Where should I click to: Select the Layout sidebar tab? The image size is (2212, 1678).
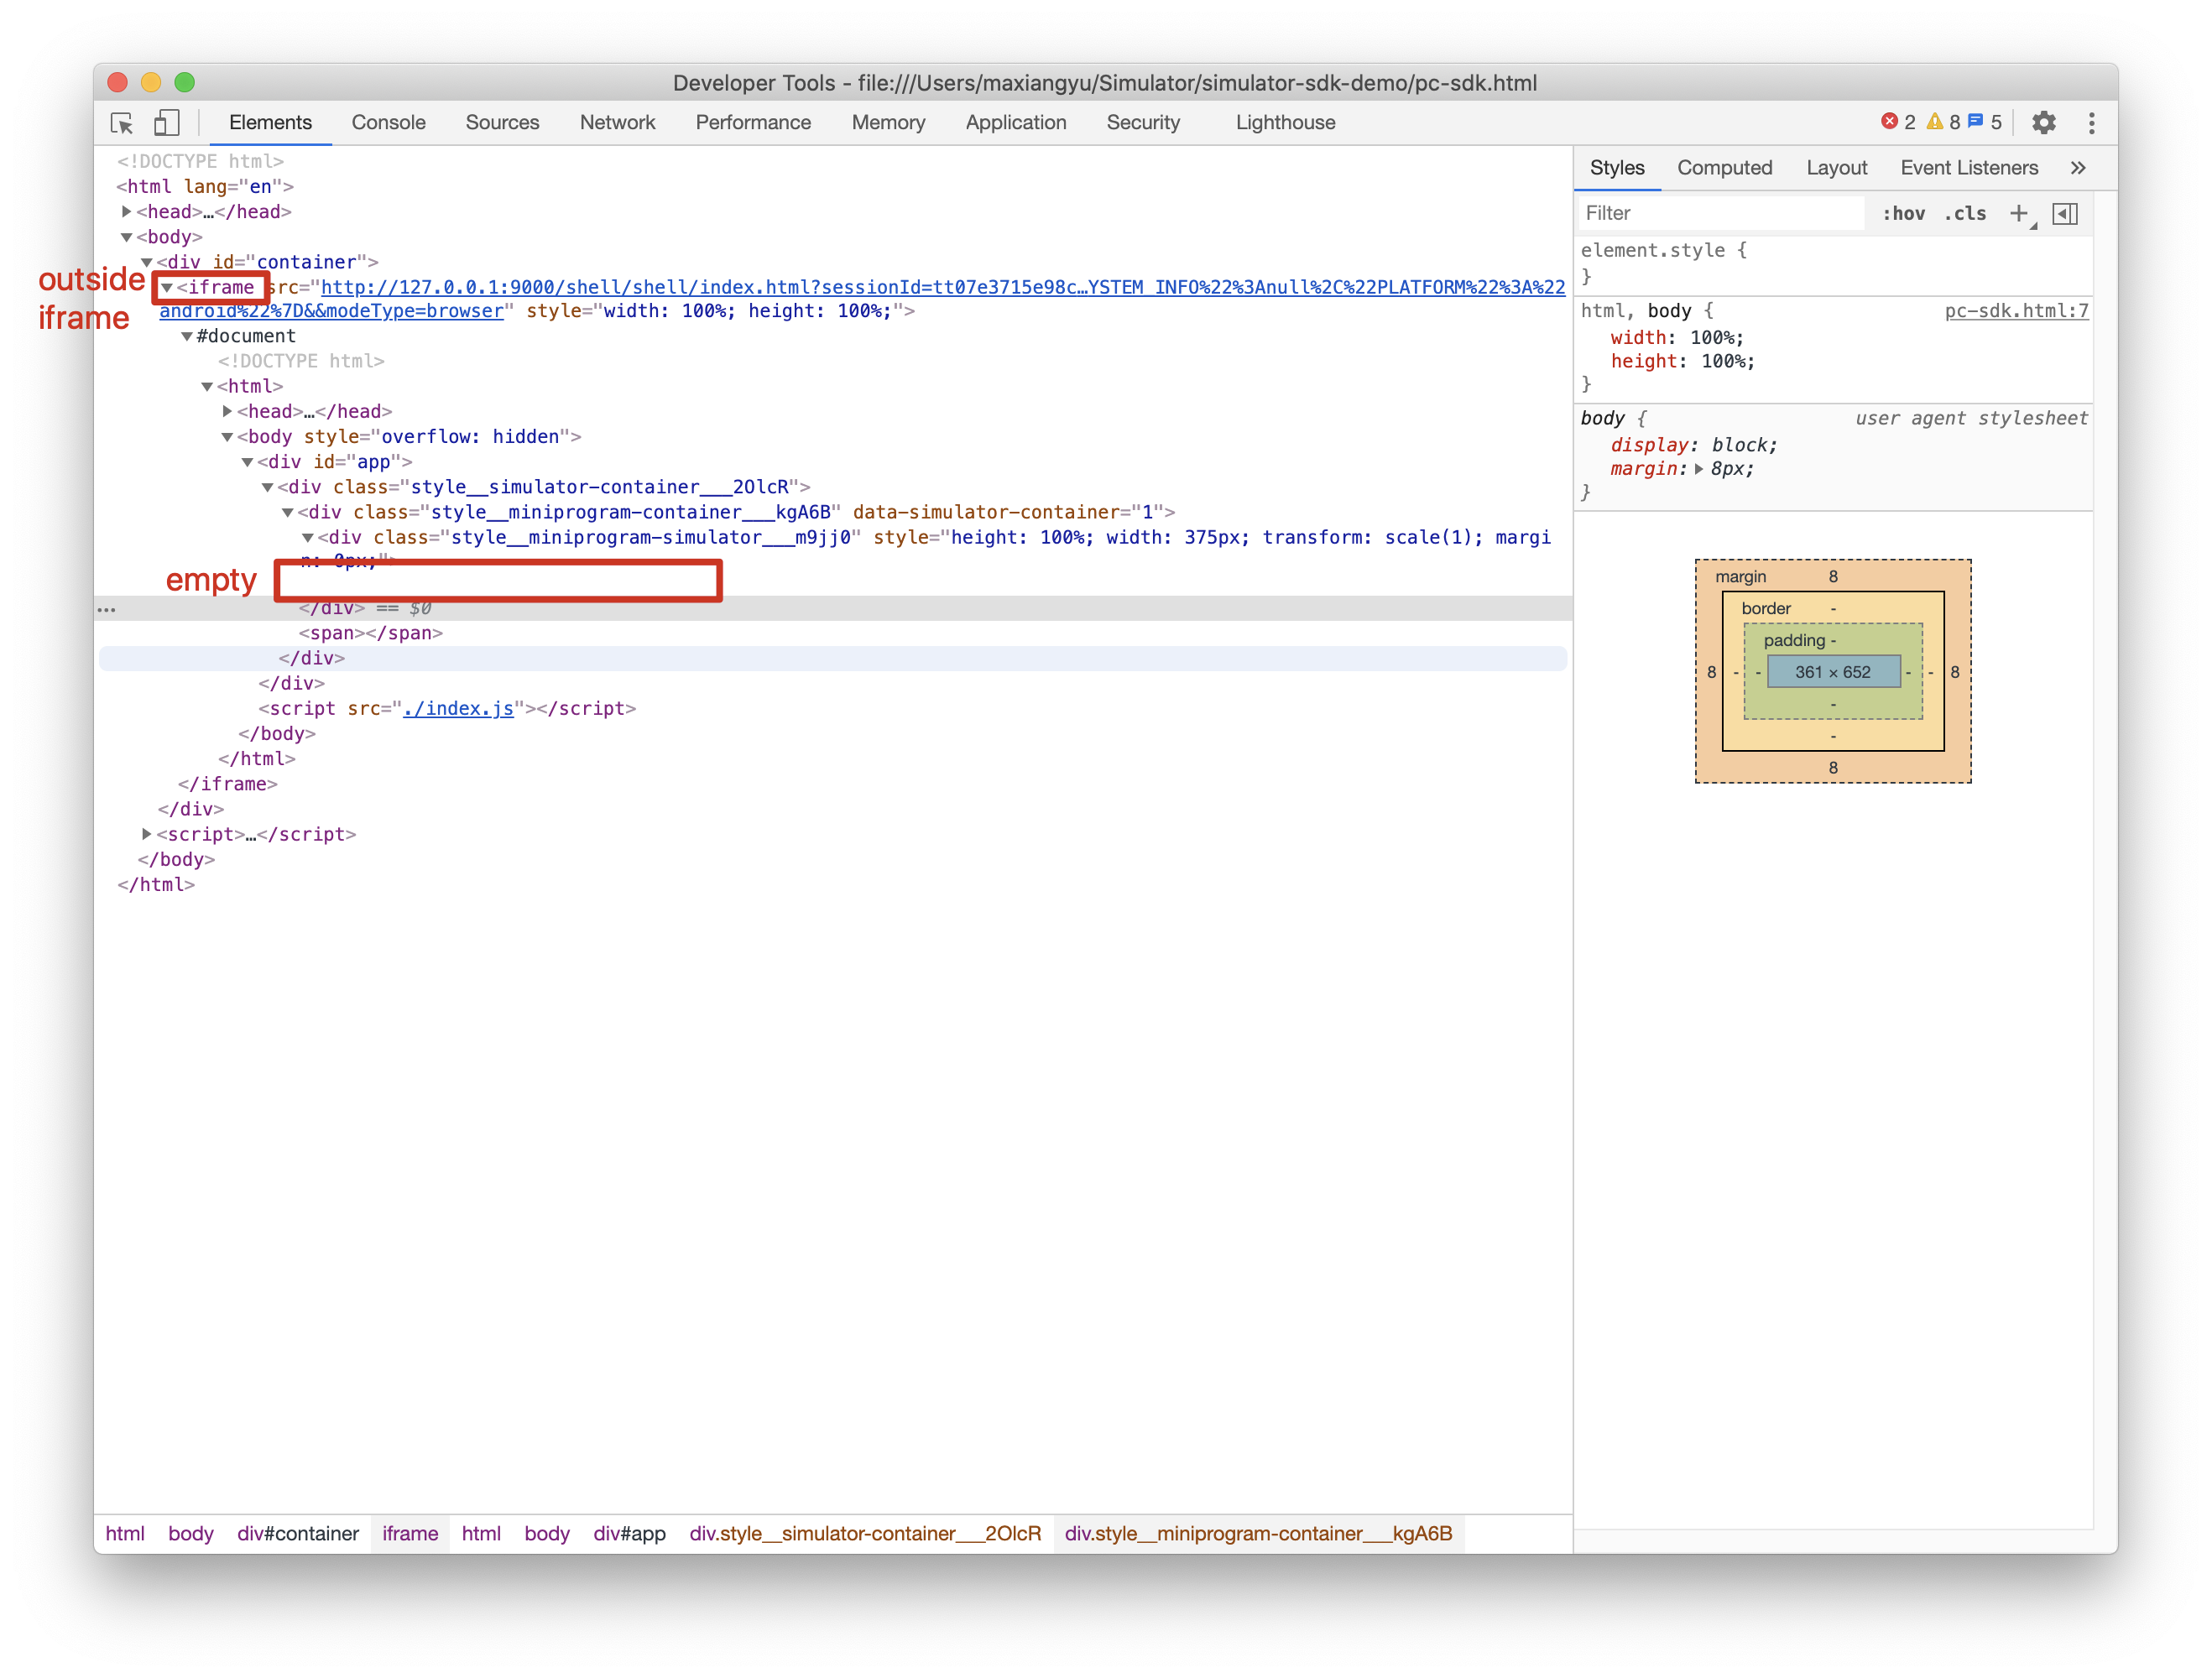pos(1836,168)
